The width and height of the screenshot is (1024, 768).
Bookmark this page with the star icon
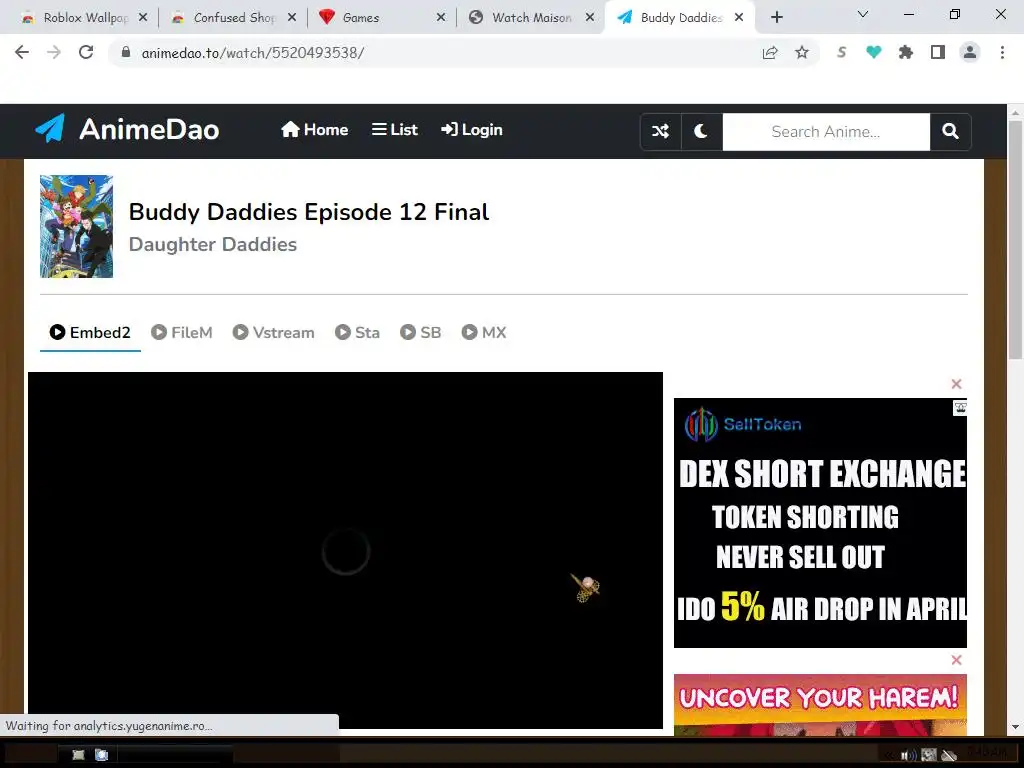802,53
